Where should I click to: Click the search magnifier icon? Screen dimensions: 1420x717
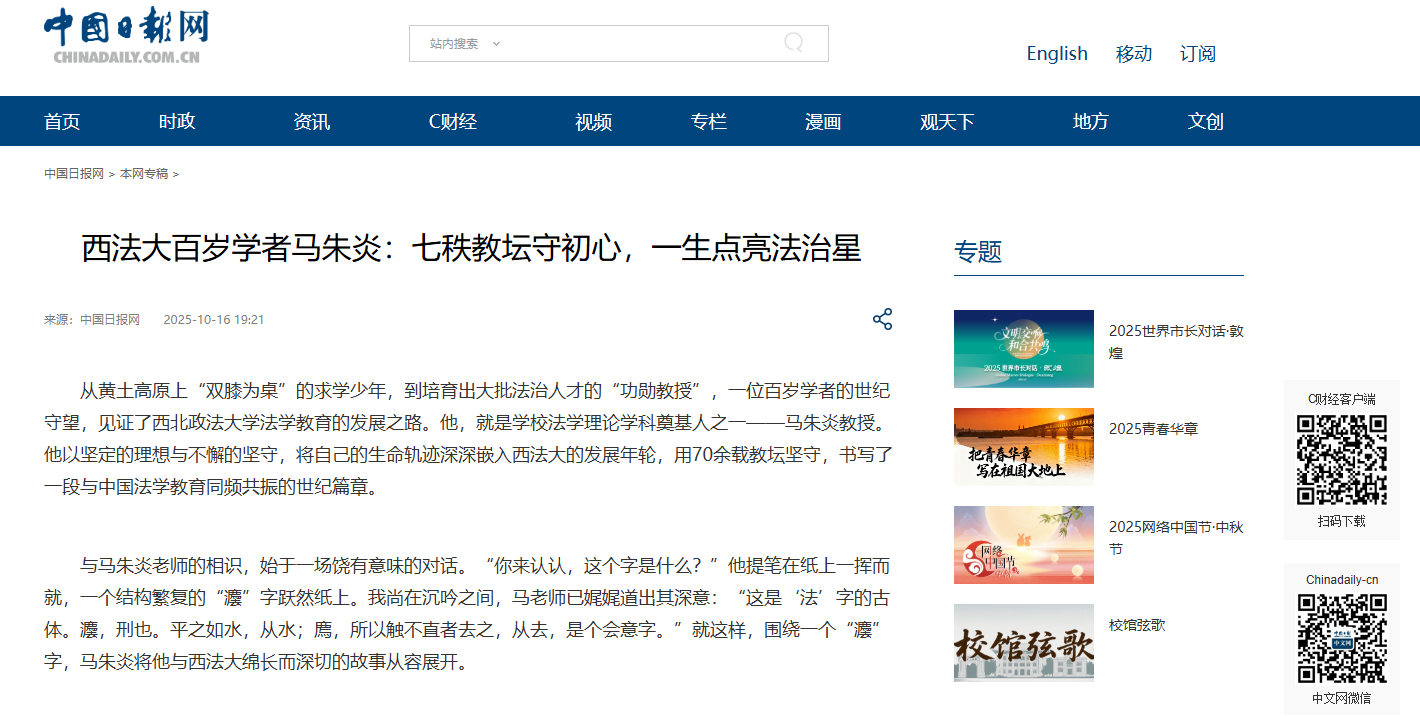pyautogui.click(x=793, y=43)
